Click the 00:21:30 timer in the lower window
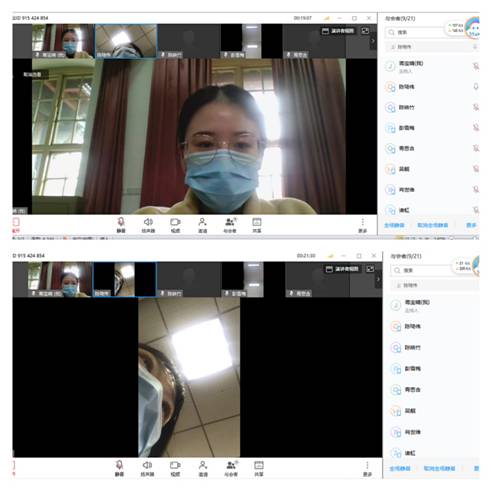491x491 pixels. point(306,256)
